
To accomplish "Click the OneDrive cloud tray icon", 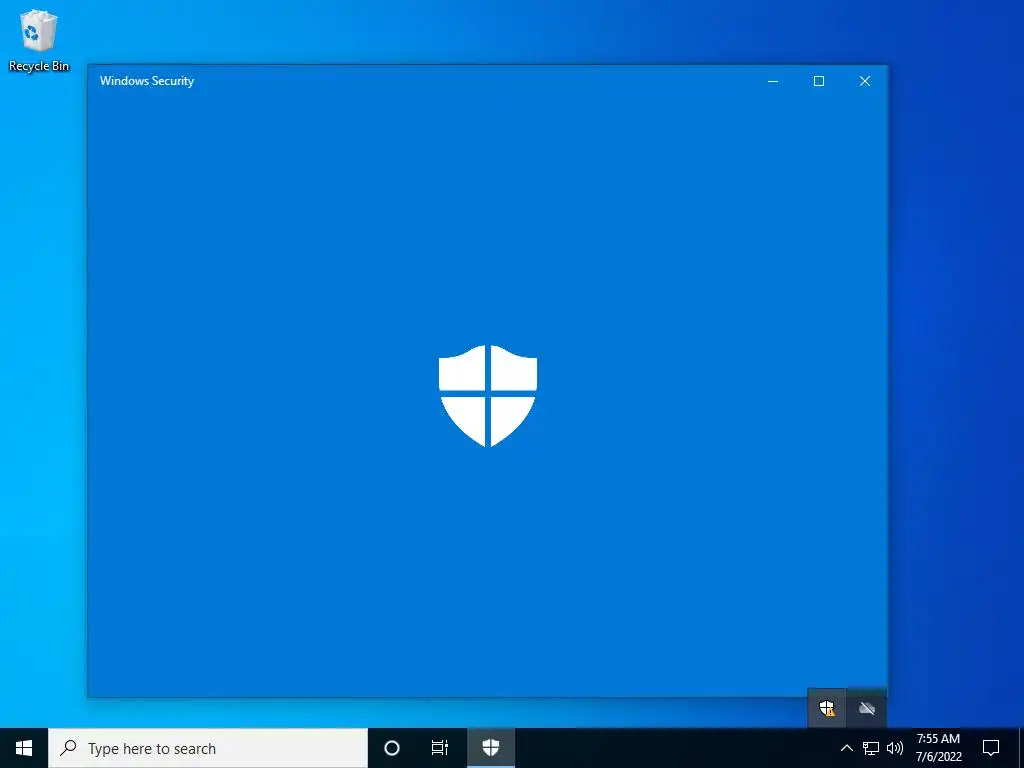I will tap(867, 708).
